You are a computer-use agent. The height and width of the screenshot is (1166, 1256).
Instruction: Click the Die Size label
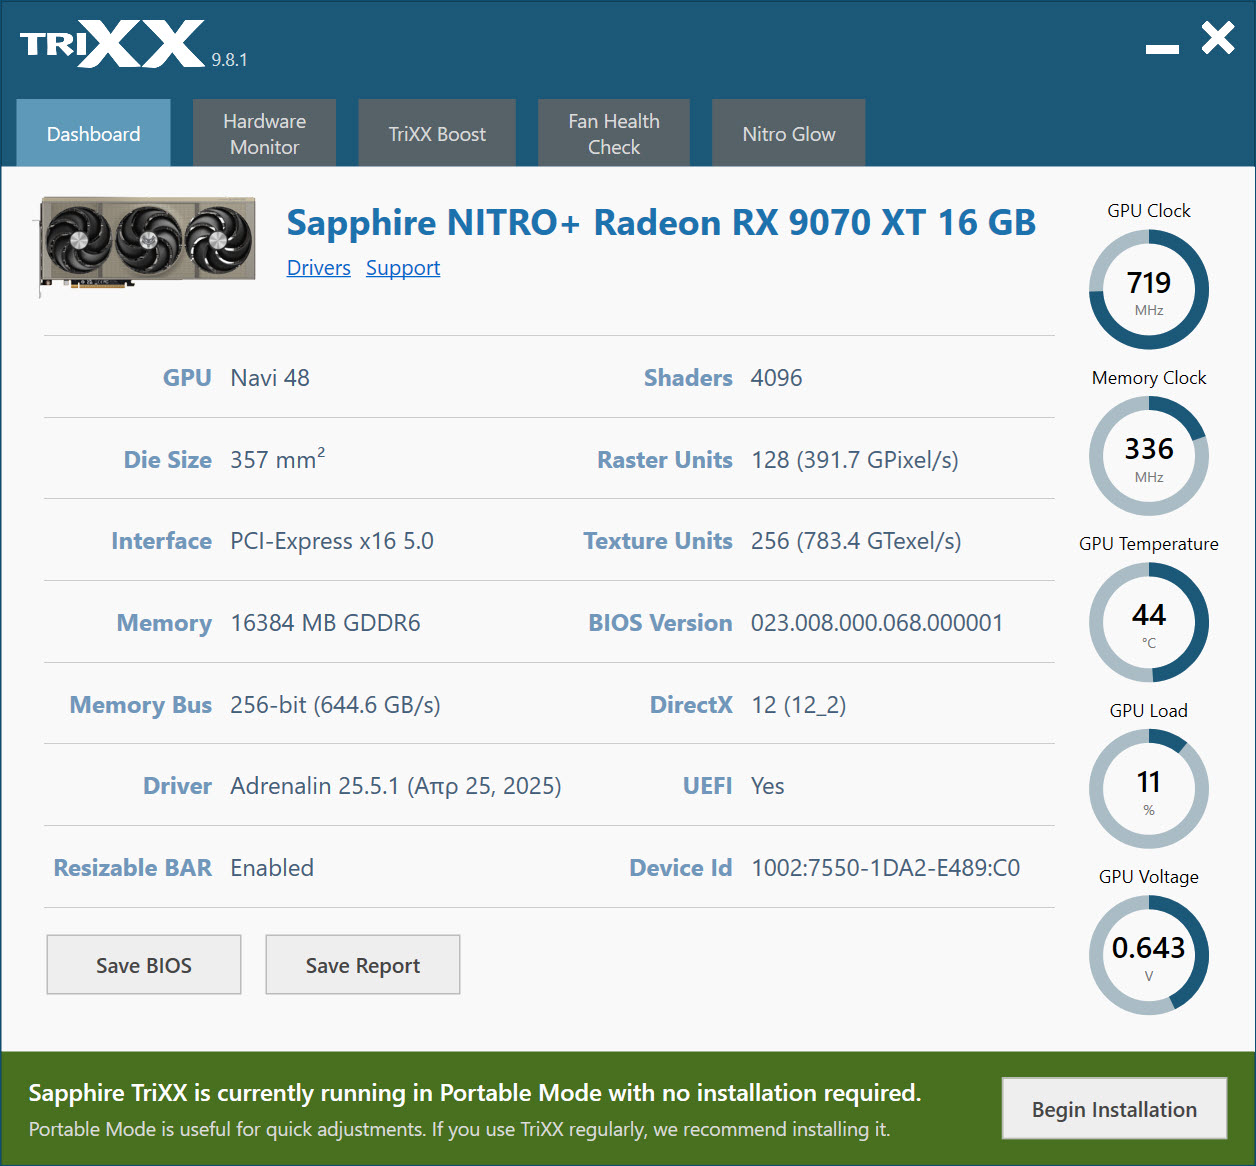[168, 460]
